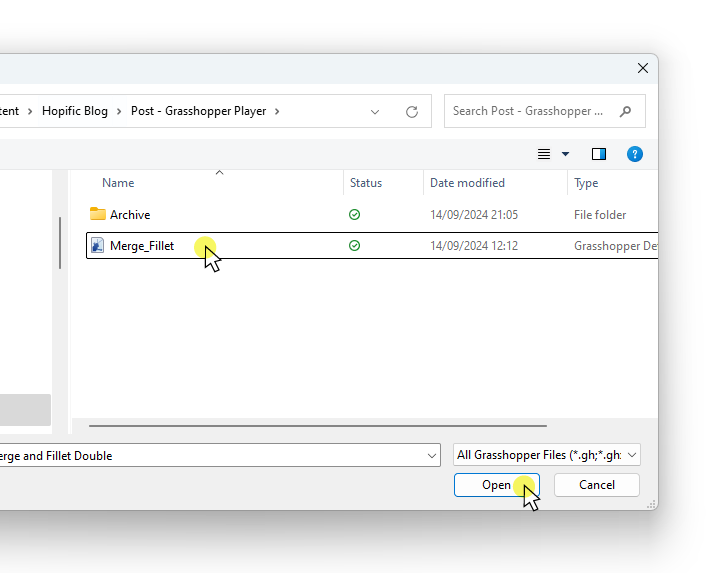Open the file type filter dropdown
Screen dimensions: 713x573
(546, 456)
